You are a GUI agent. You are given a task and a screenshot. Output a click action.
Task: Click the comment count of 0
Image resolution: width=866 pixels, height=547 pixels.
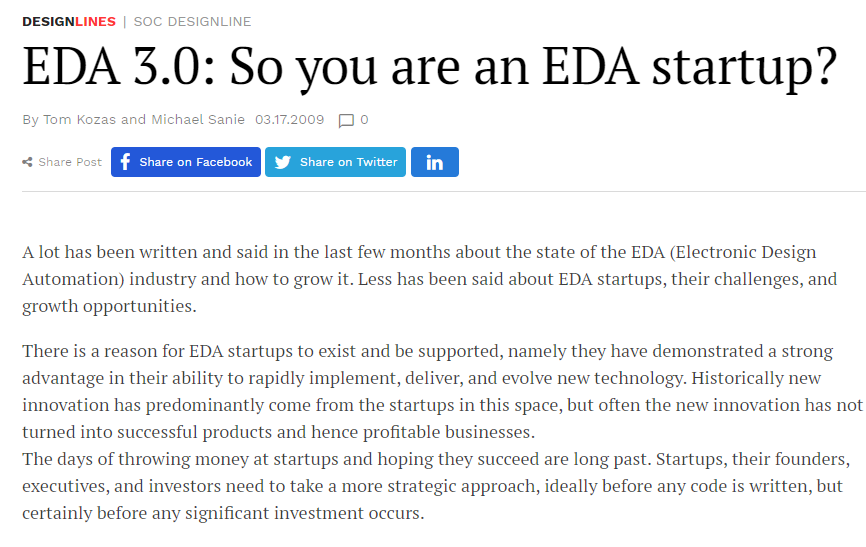[364, 119]
